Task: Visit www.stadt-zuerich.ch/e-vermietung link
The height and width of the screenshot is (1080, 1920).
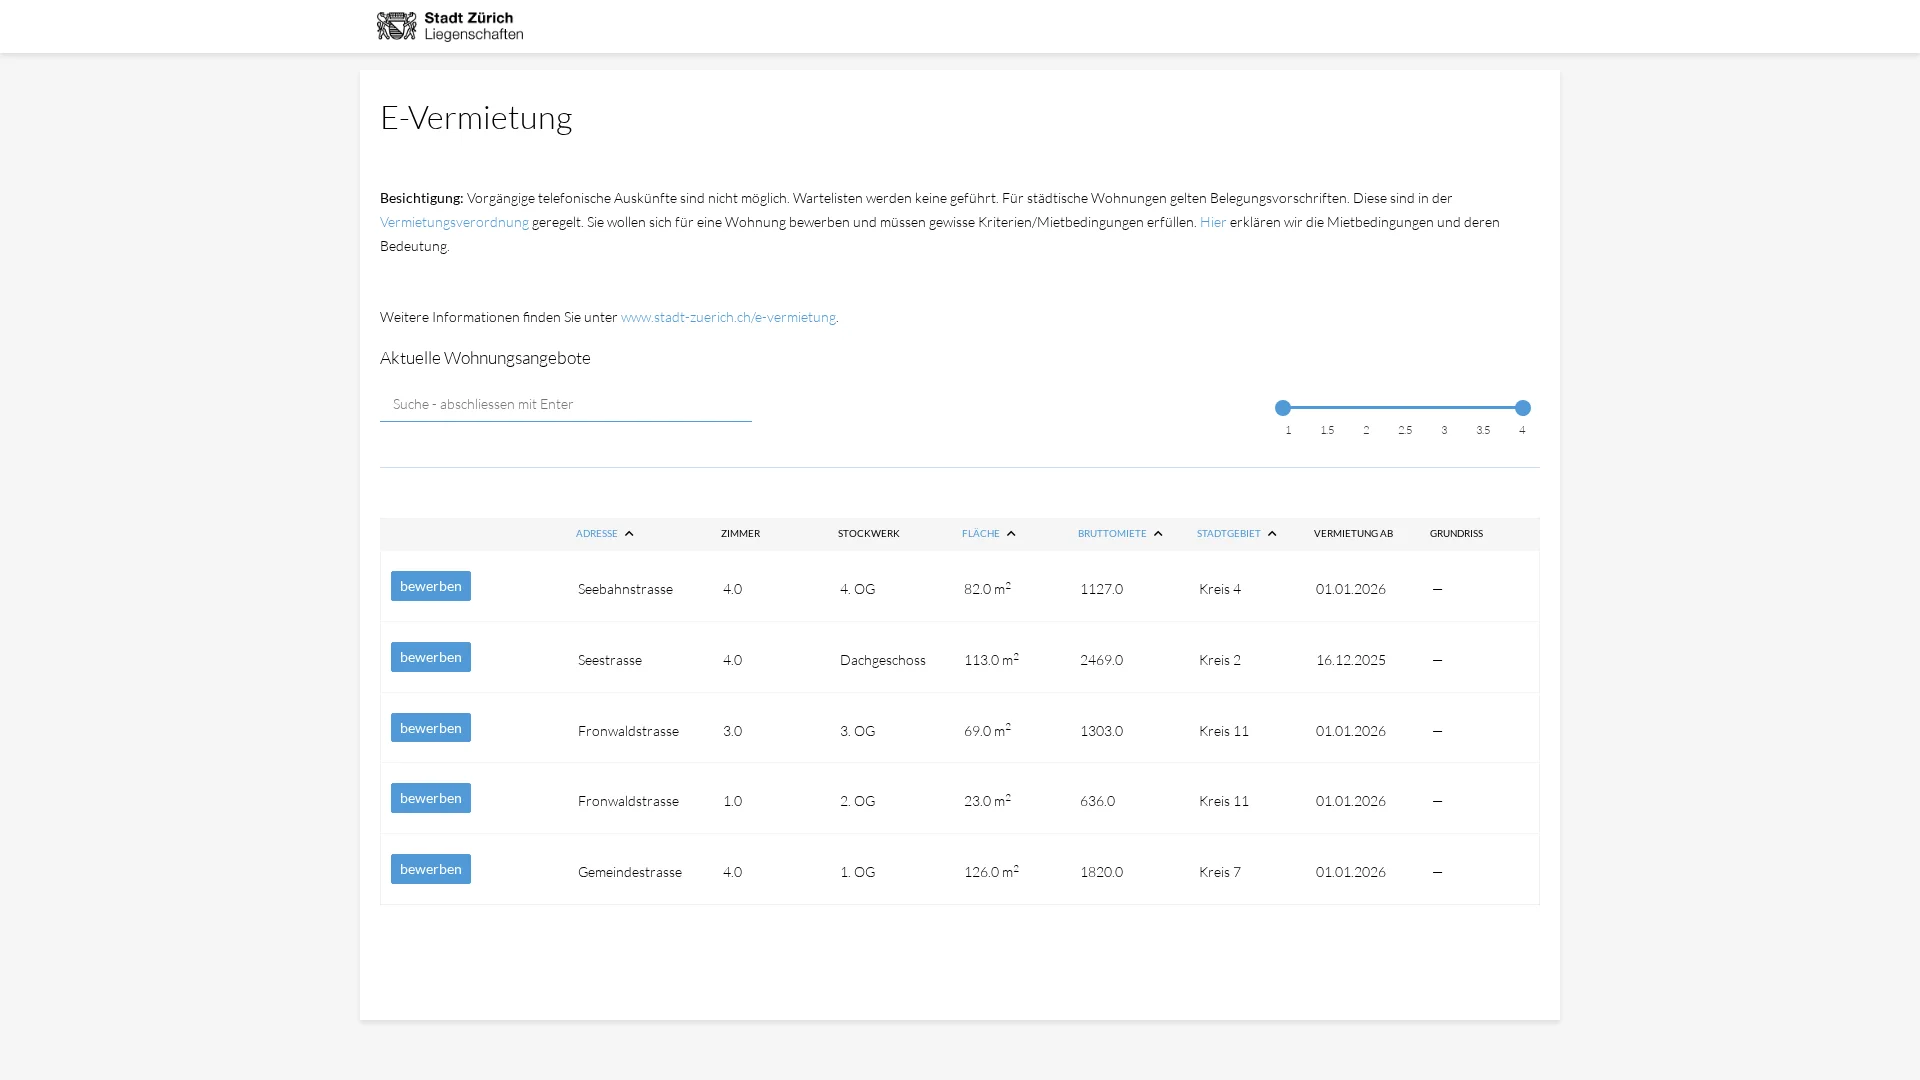Action: pyautogui.click(x=727, y=317)
